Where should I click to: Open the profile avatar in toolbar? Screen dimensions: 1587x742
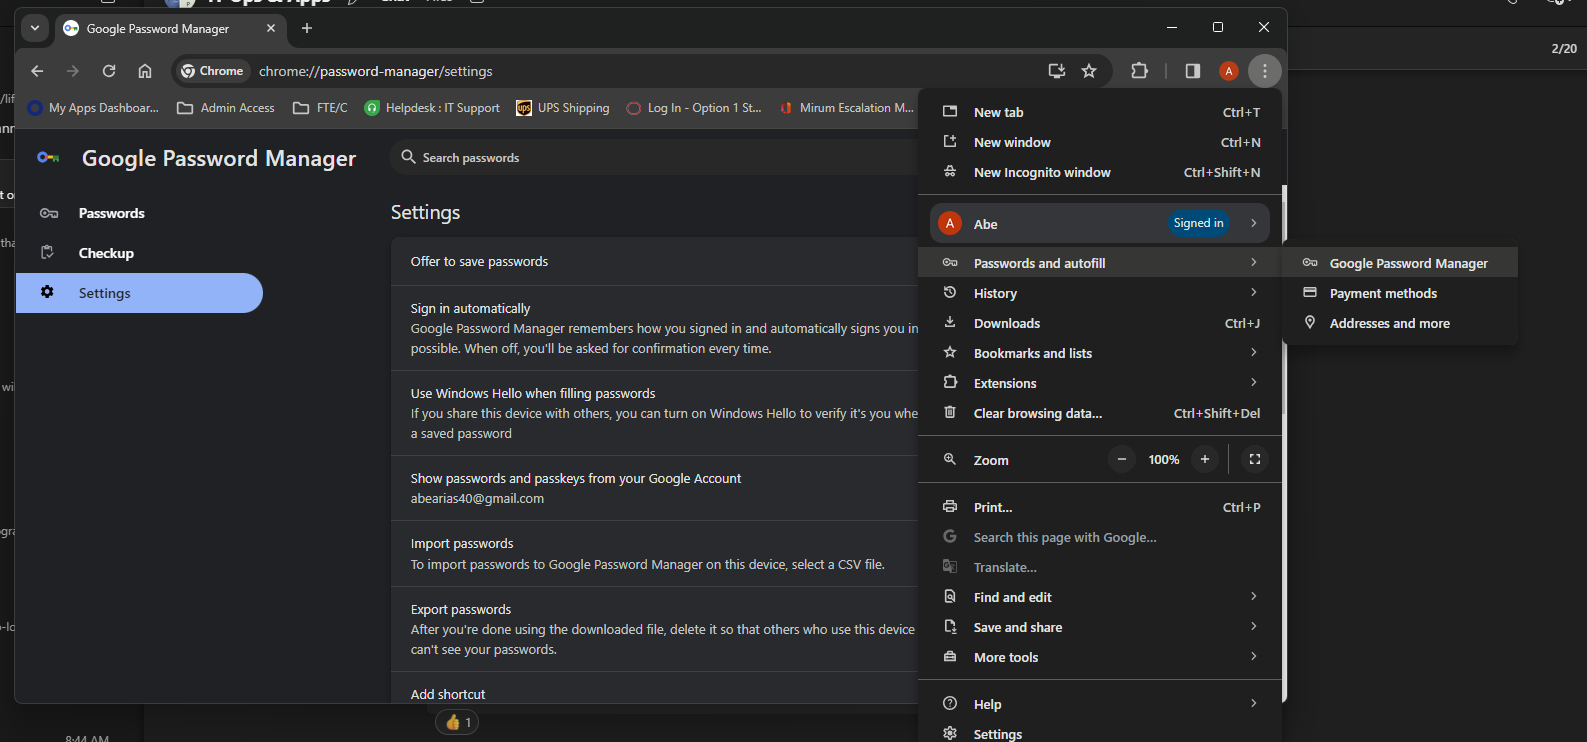1229,71
